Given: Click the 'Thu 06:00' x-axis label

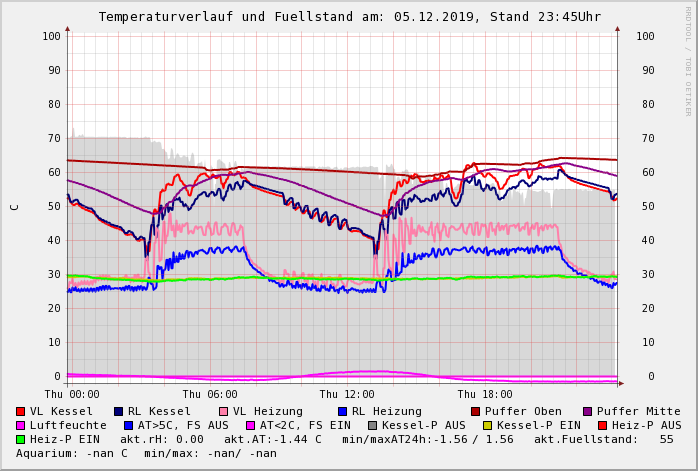Looking at the screenshot, I should pyautogui.click(x=210, y=394).
